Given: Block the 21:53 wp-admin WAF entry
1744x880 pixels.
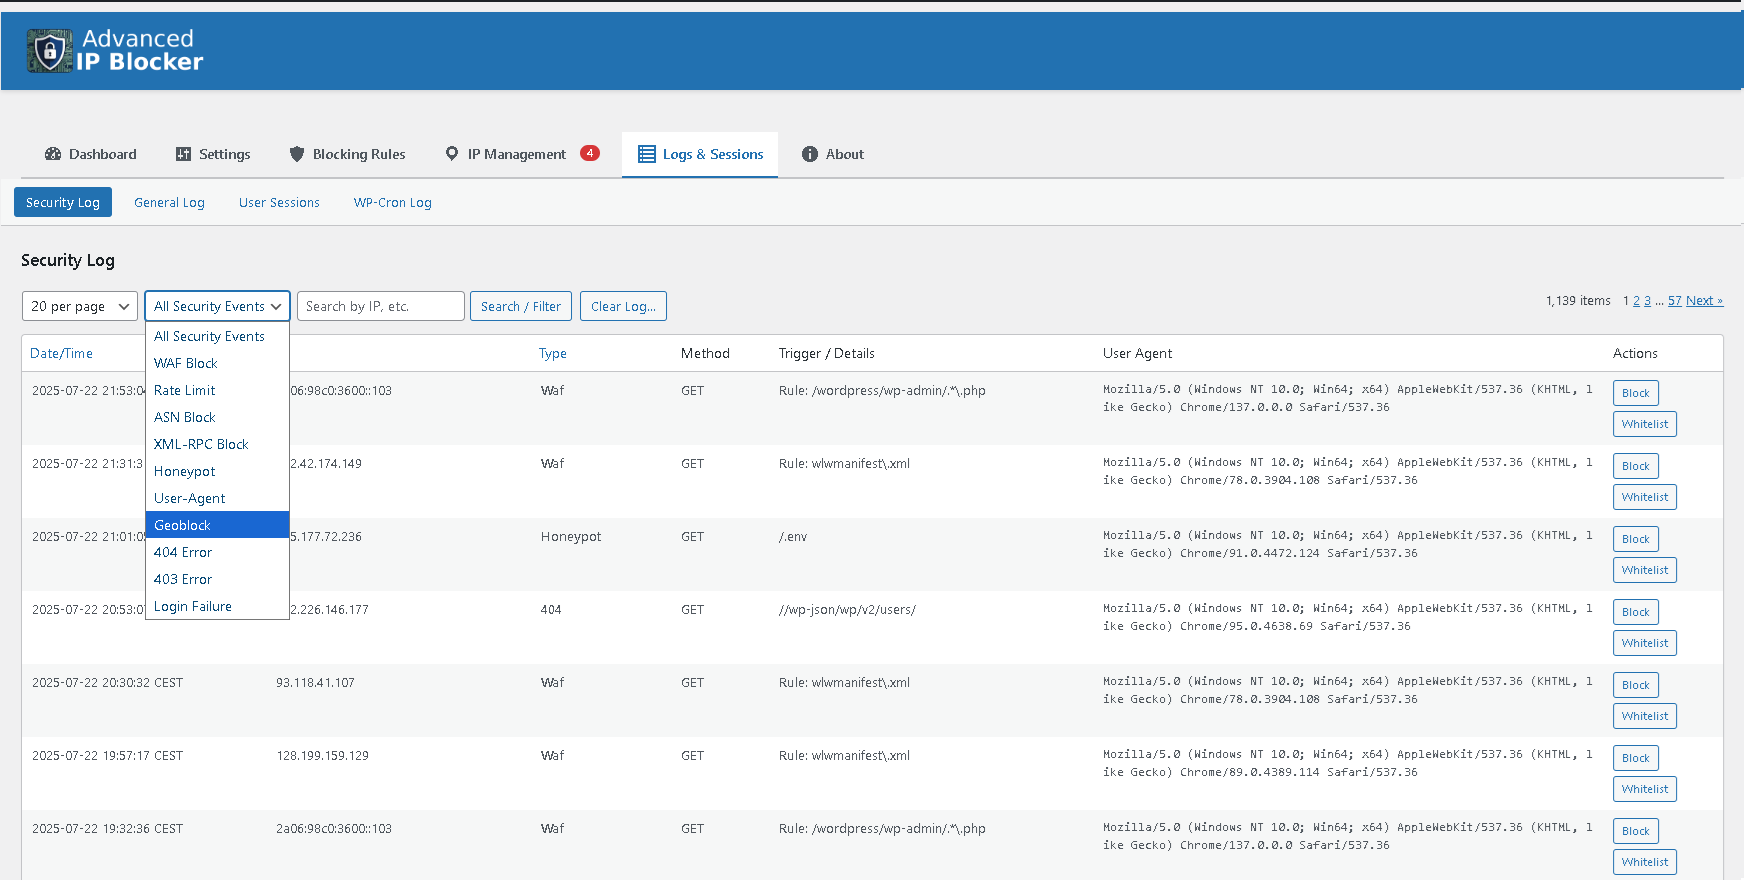Looking at the screenshot, I should [1636, 393].
